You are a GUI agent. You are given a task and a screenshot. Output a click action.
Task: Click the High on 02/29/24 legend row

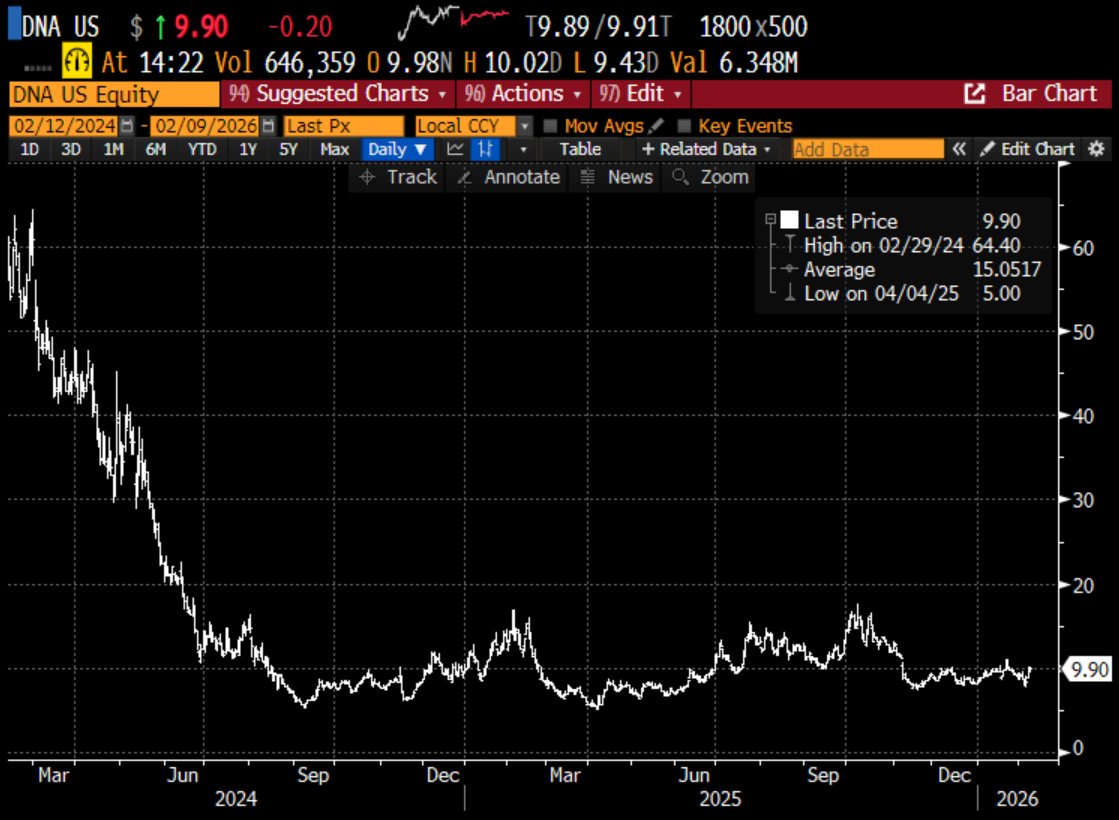[911, 246]
